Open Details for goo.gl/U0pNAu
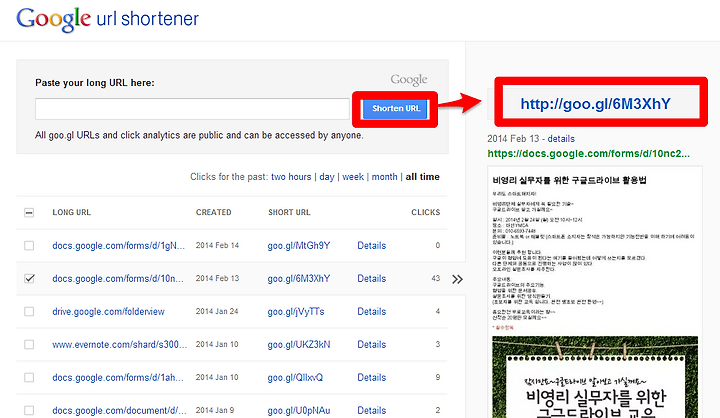 tap(371, 410)
